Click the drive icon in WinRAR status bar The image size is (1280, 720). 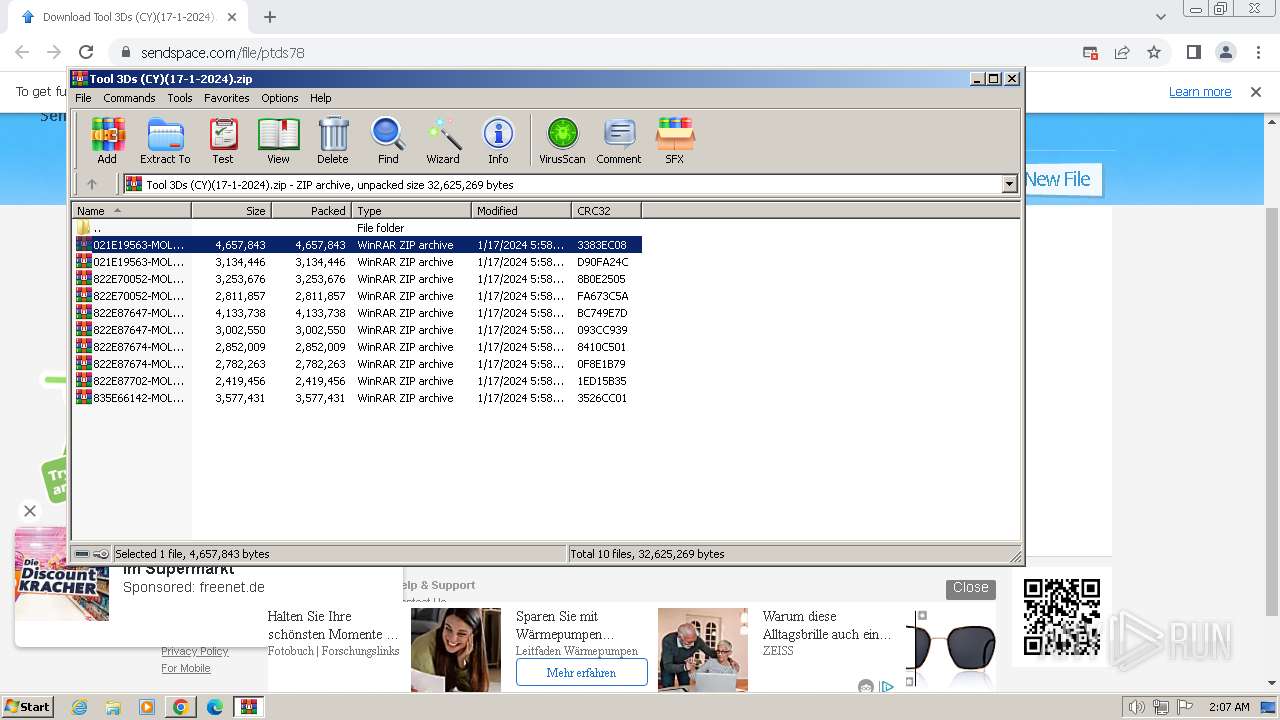click(82, 554)
